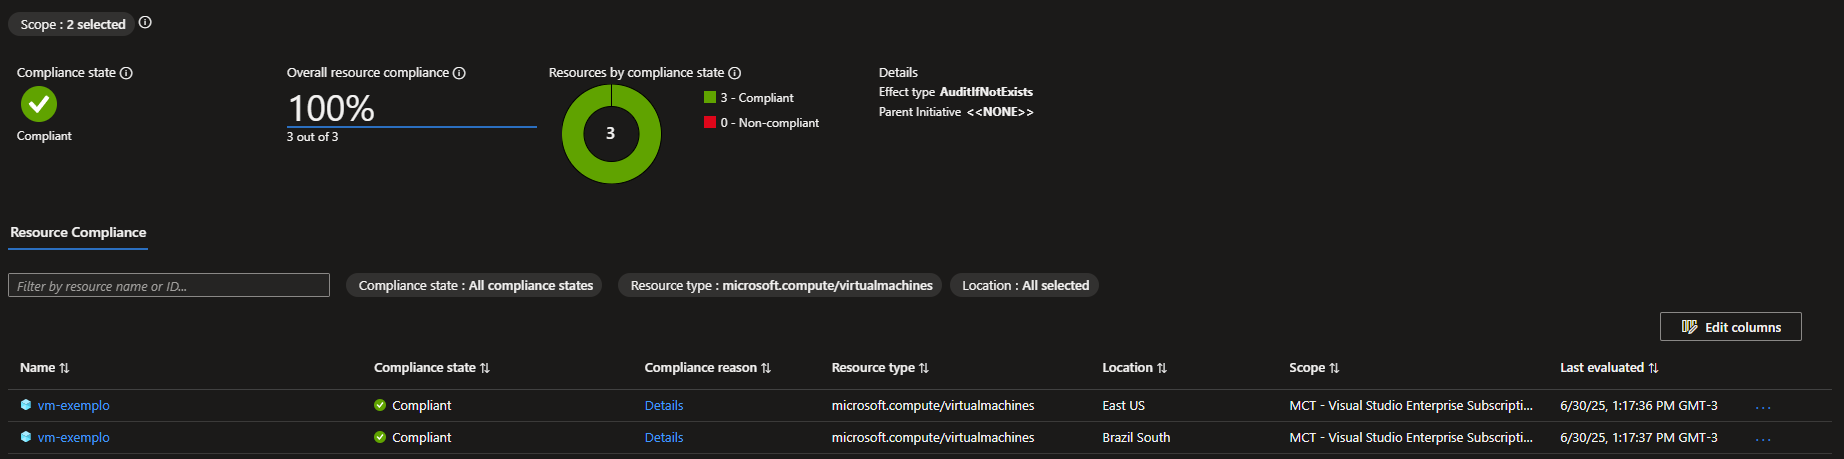Click info icon beside Resources by compliance state

[x=735, y=73]
